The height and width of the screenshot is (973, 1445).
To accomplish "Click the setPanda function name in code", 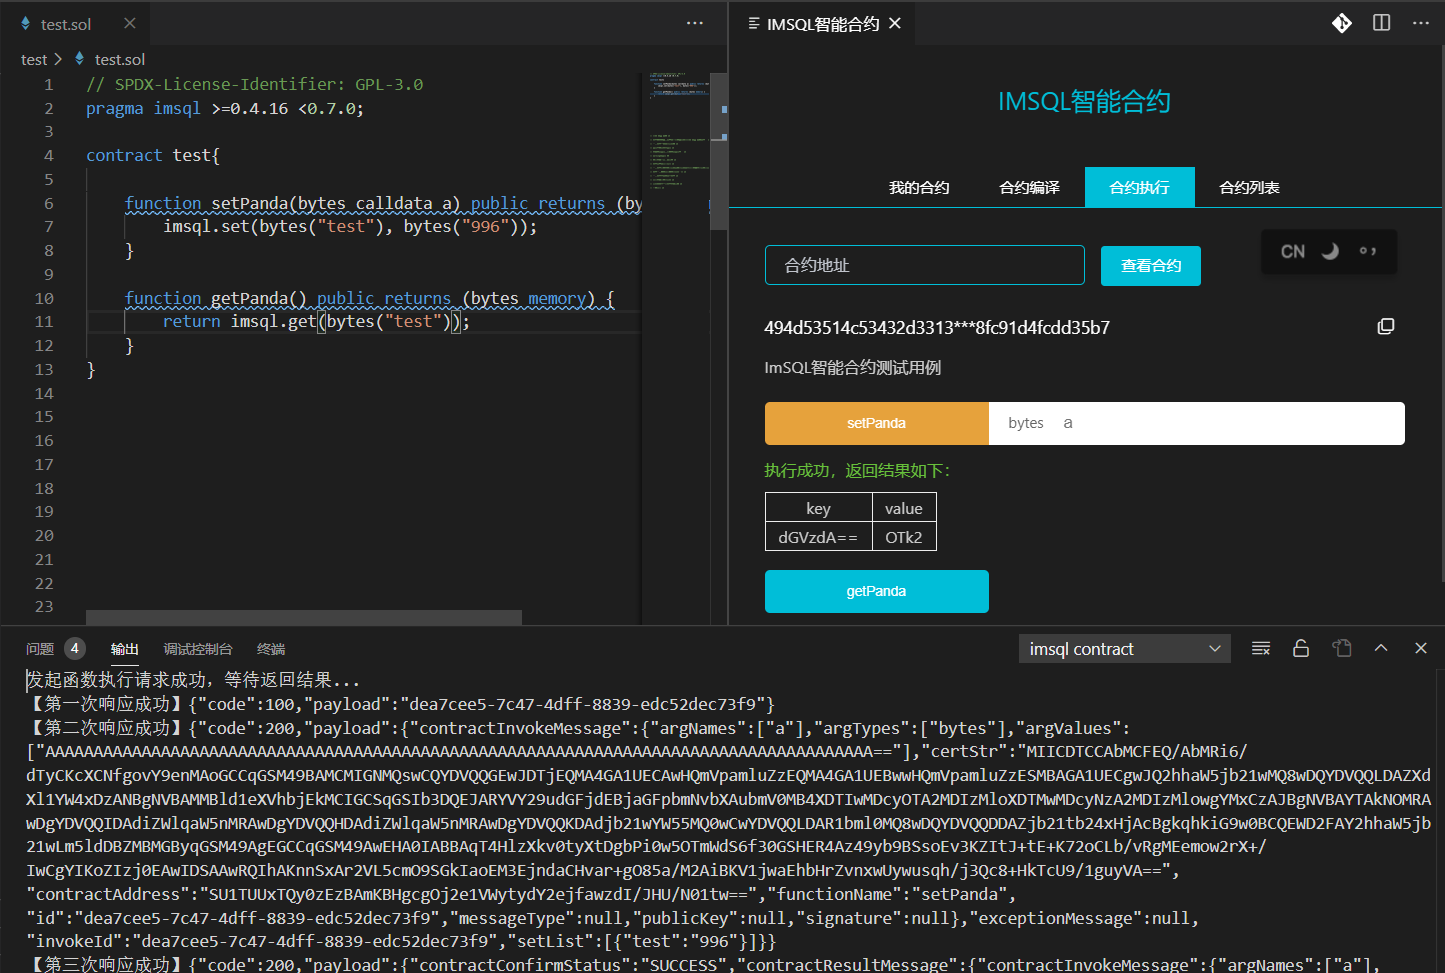I will 250,203.
